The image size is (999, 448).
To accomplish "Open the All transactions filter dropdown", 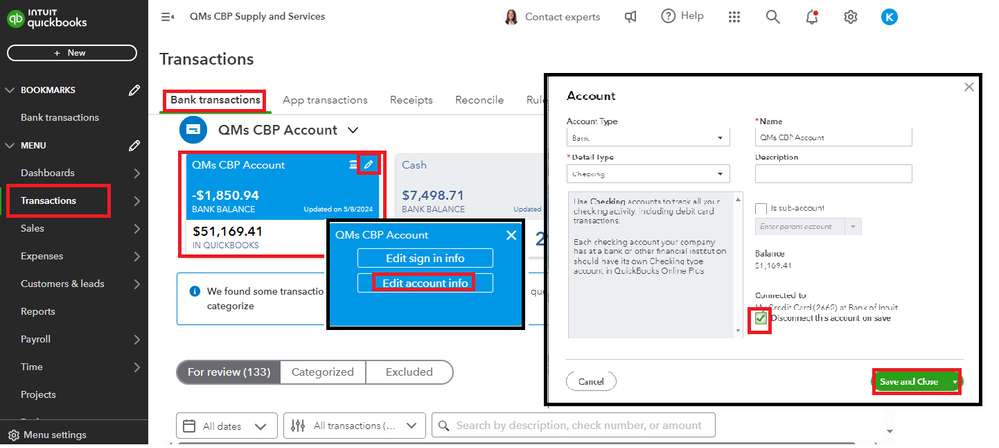I will tap(354, 426).
